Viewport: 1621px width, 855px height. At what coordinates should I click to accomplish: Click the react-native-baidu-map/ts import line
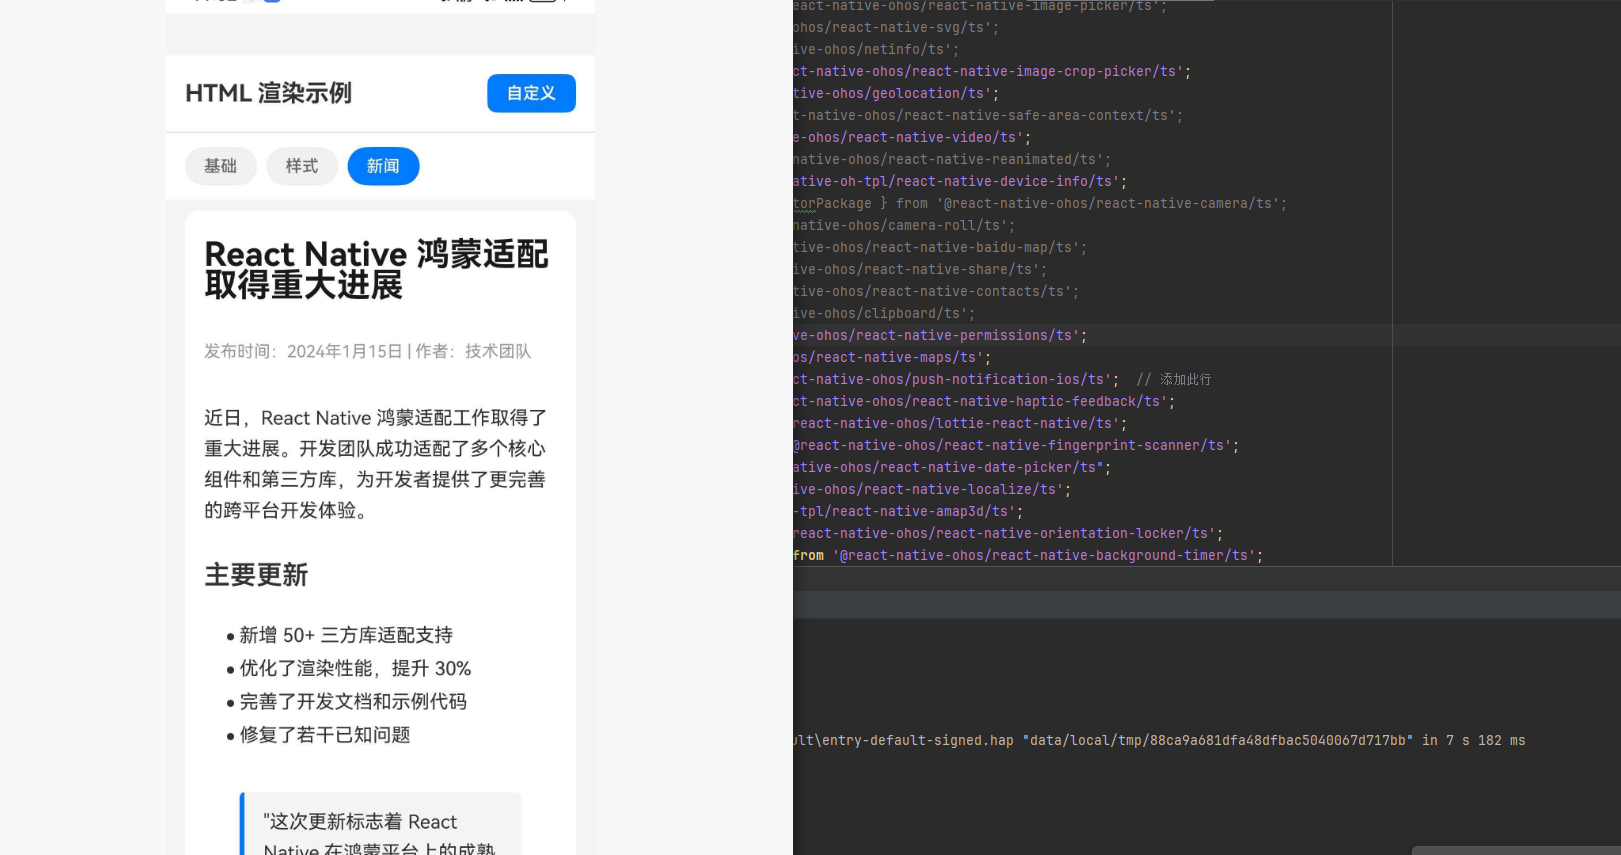(x=939, y=247)
